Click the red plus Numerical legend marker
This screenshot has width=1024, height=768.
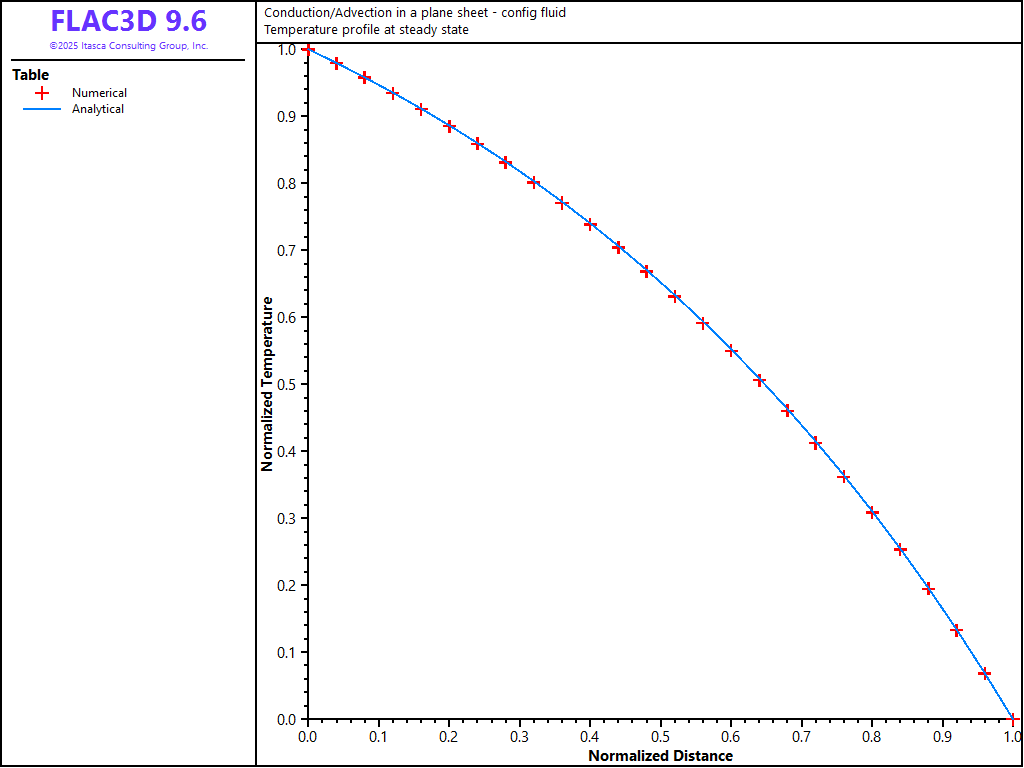click(42, 93)
